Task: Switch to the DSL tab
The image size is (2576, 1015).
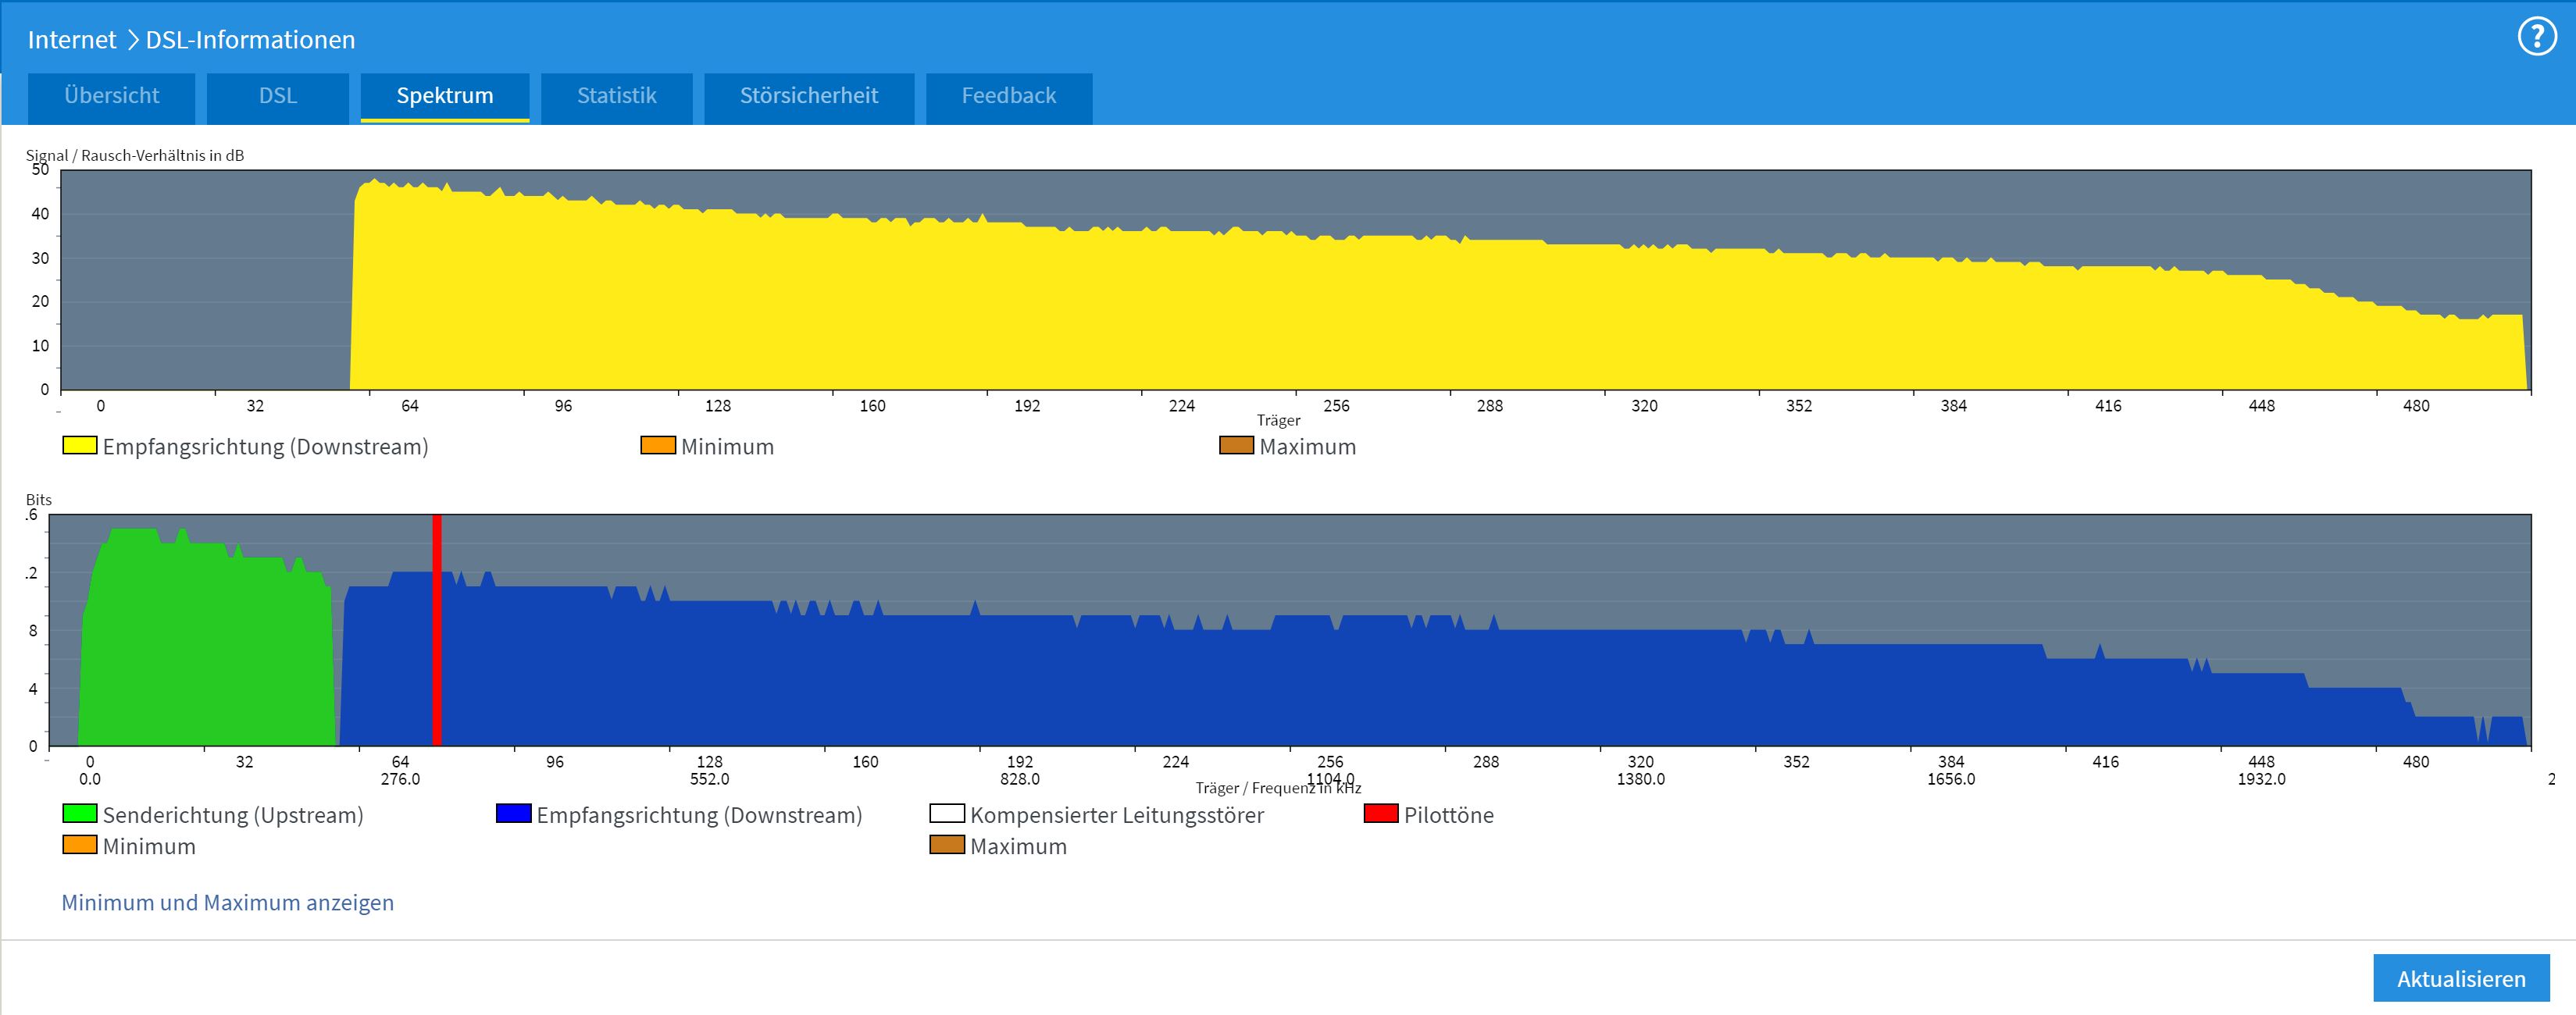Action: tap(278, 96)
